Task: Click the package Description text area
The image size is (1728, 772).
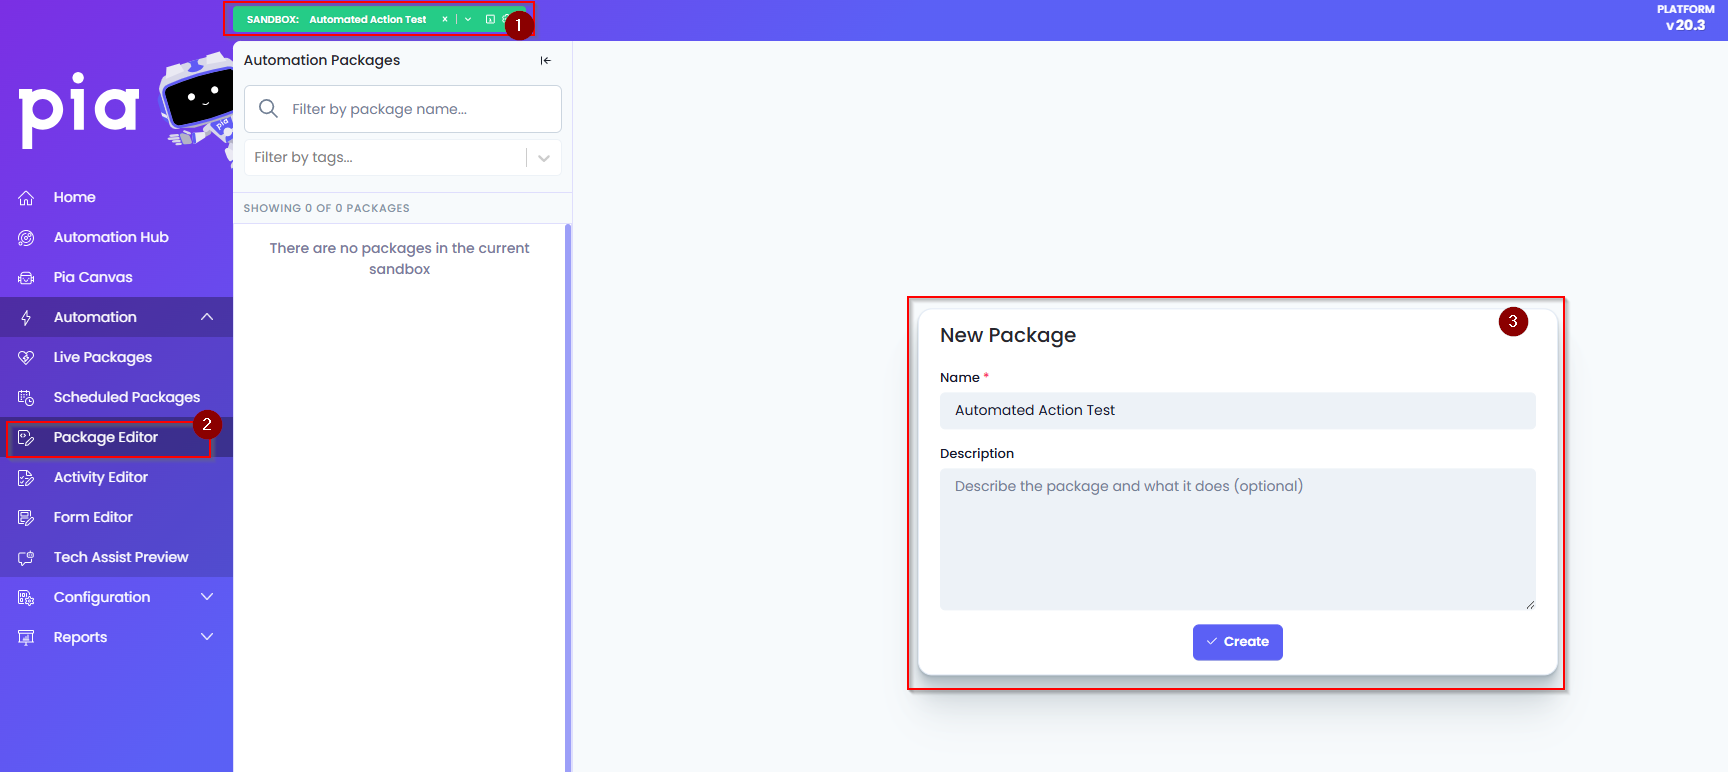Action: tap(1237, 539)
